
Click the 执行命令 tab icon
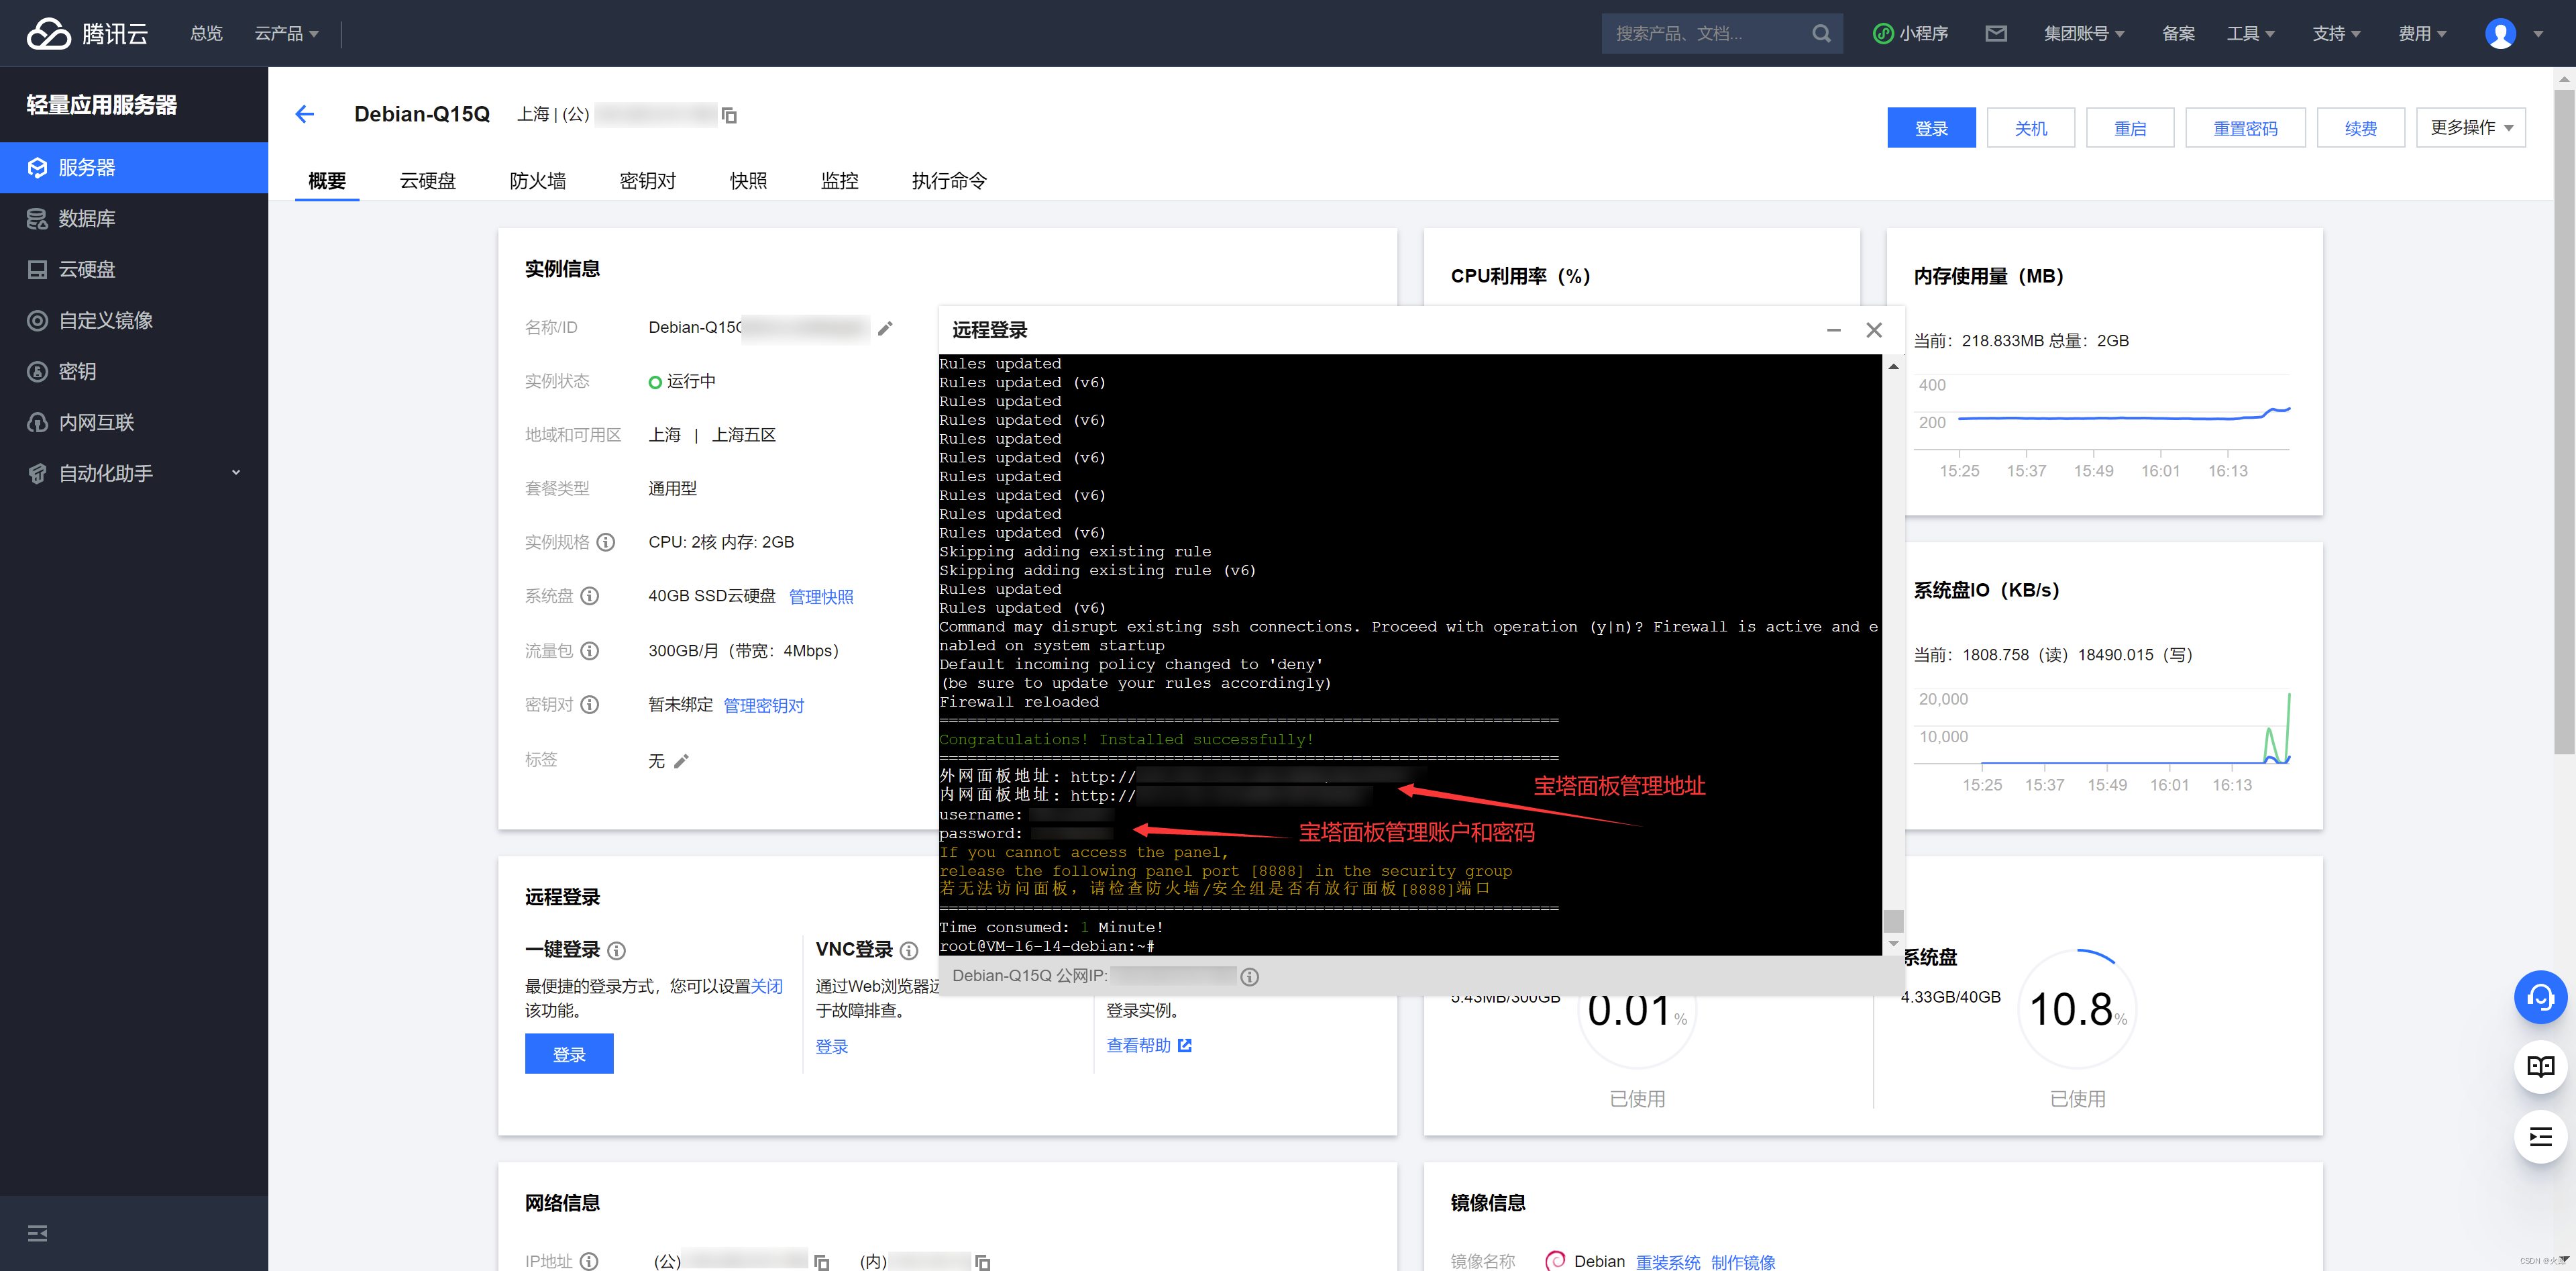(x=951, y=181)
